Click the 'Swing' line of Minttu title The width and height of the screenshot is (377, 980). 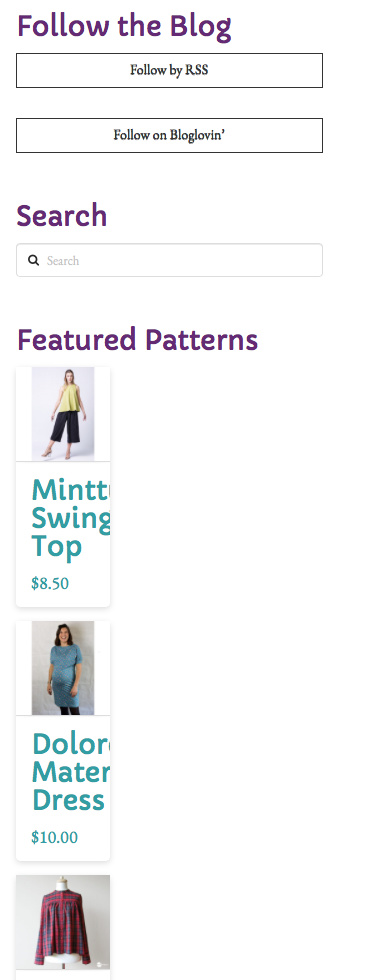pos(71,518)
